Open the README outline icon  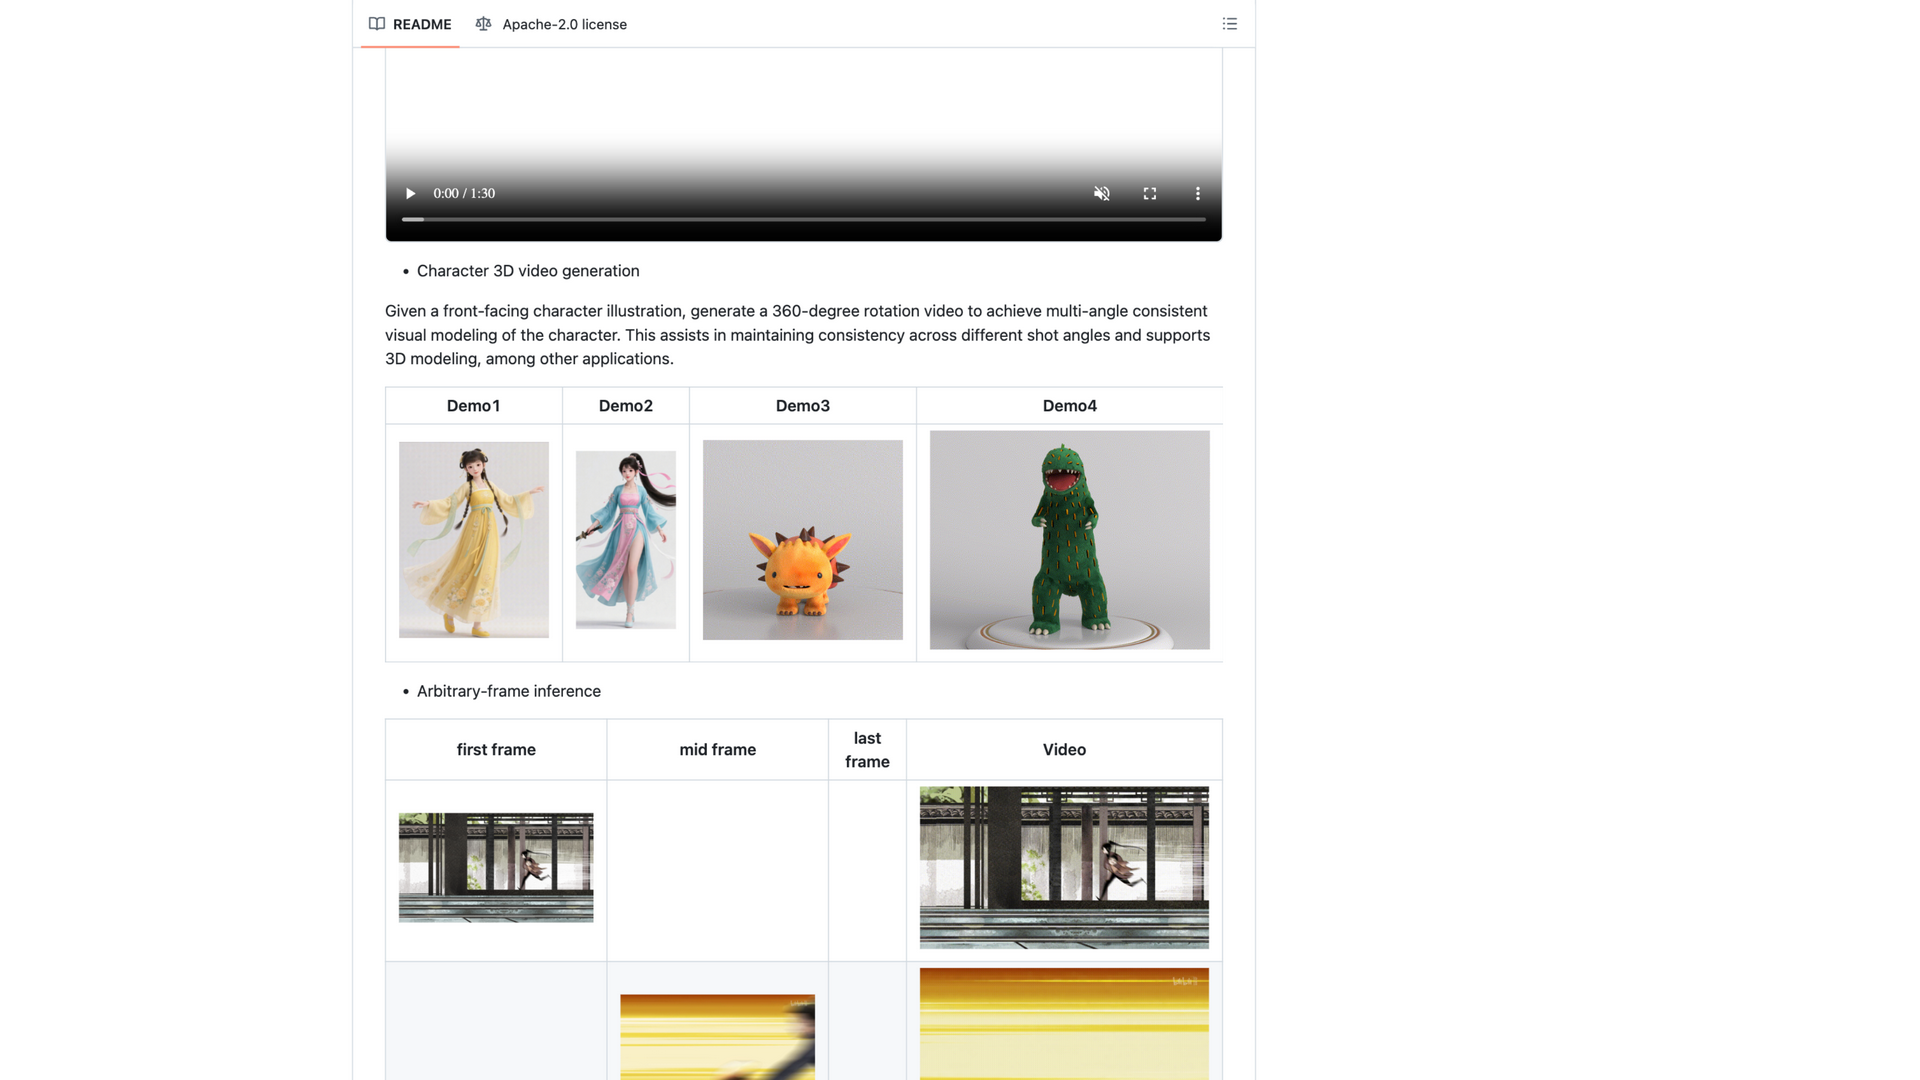pos(1230,24)
